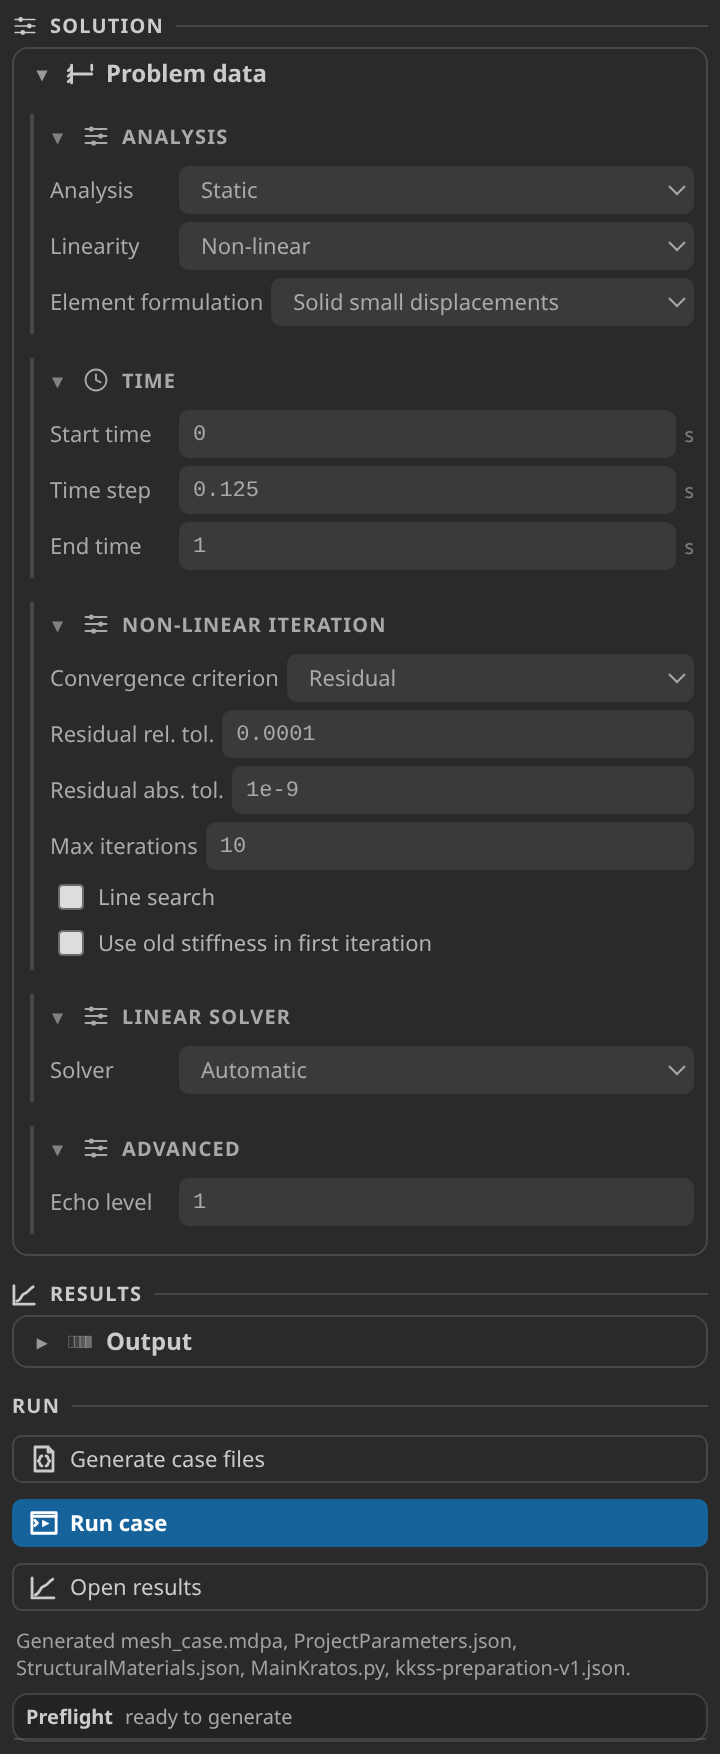This screenshot has height=1754, width=720.
Task: Collapse the ANALYSIS section triangle
Action: click(x=58, y=138)
